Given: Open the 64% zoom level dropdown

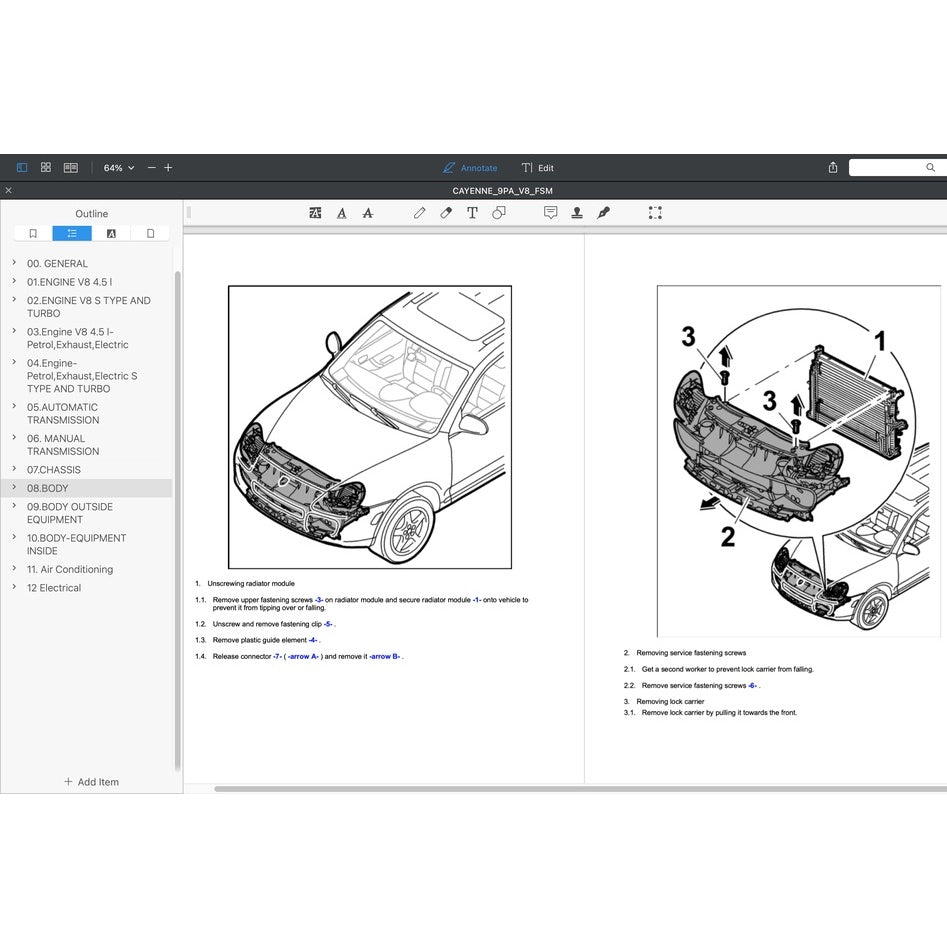Looking at the screenshot, I should point(119,168).
